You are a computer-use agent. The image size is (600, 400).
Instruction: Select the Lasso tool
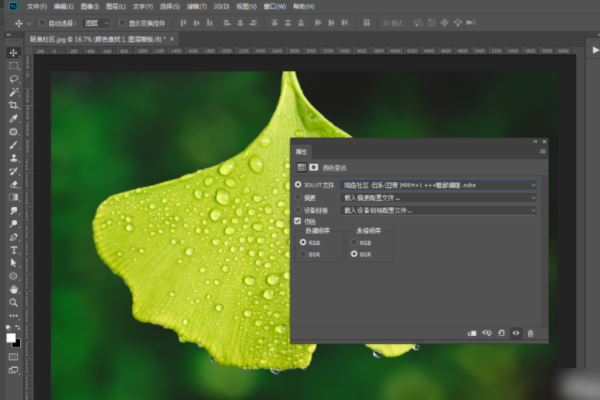point(14,79)
